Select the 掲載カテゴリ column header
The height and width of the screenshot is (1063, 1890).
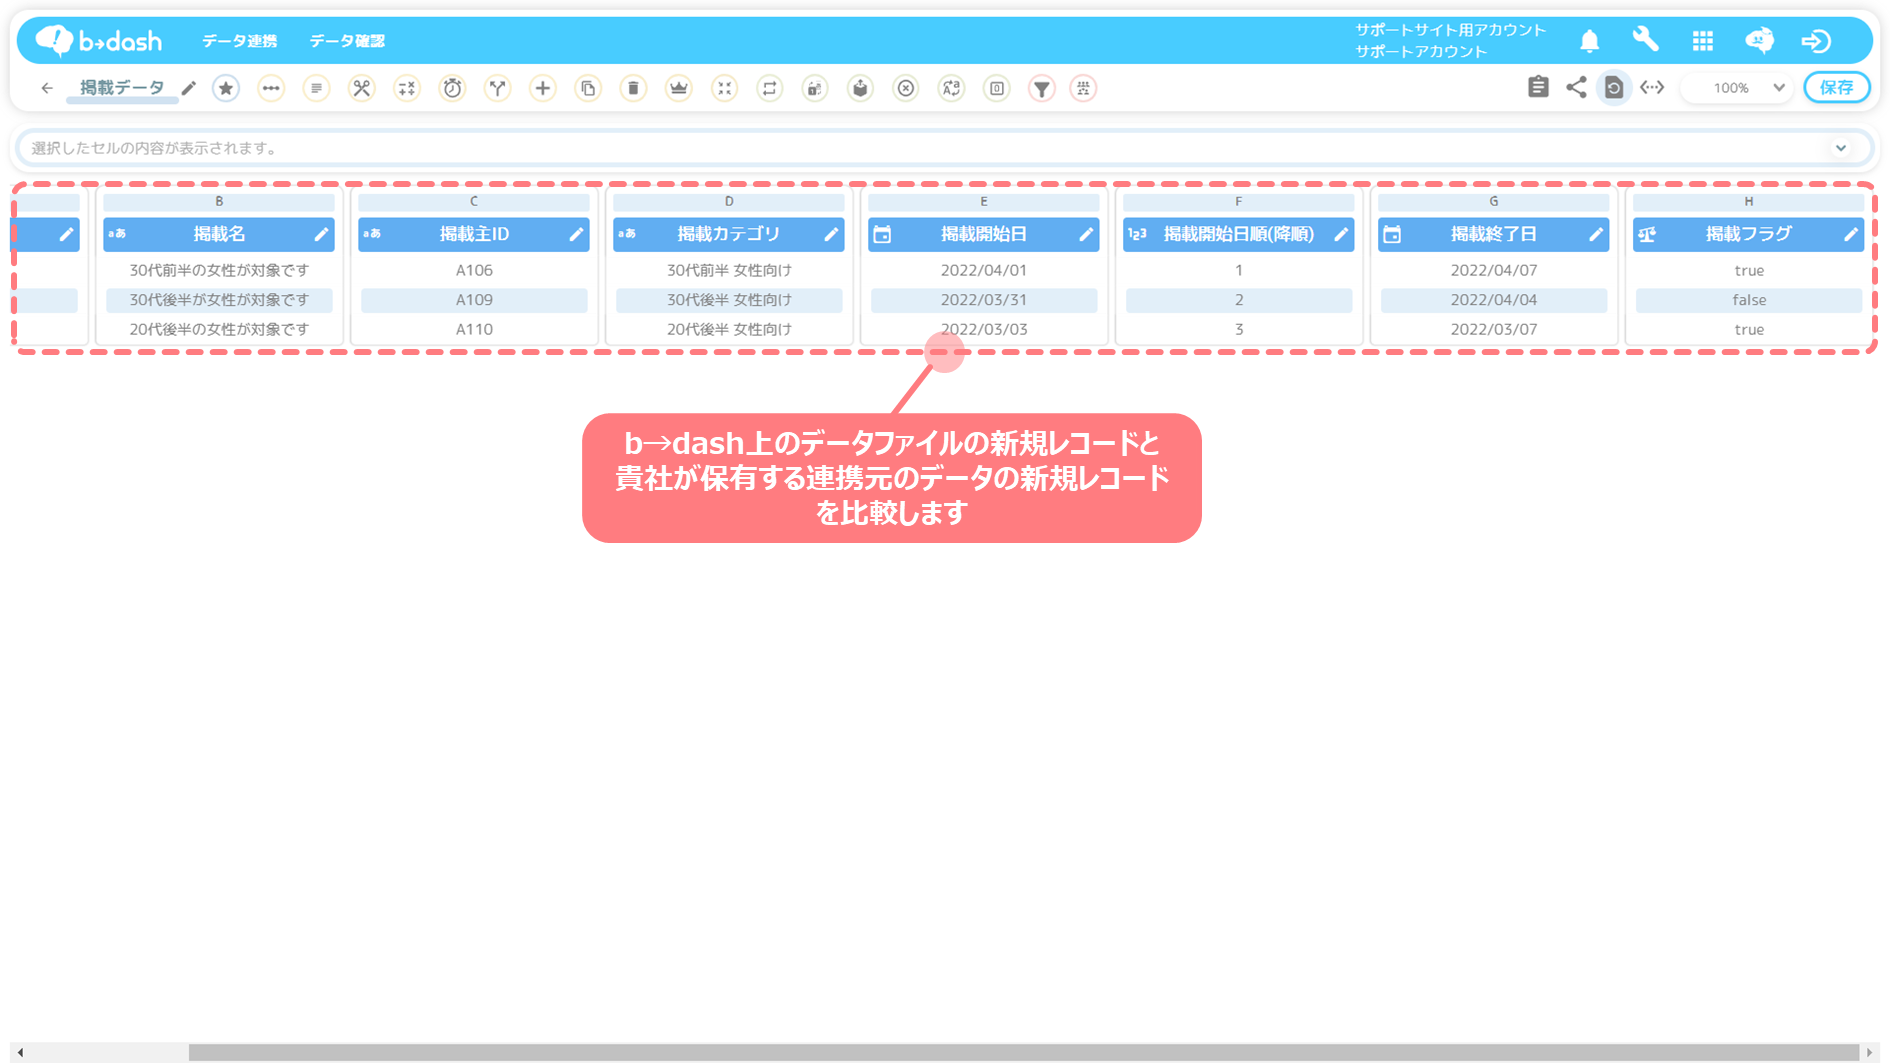coord(729,234)
